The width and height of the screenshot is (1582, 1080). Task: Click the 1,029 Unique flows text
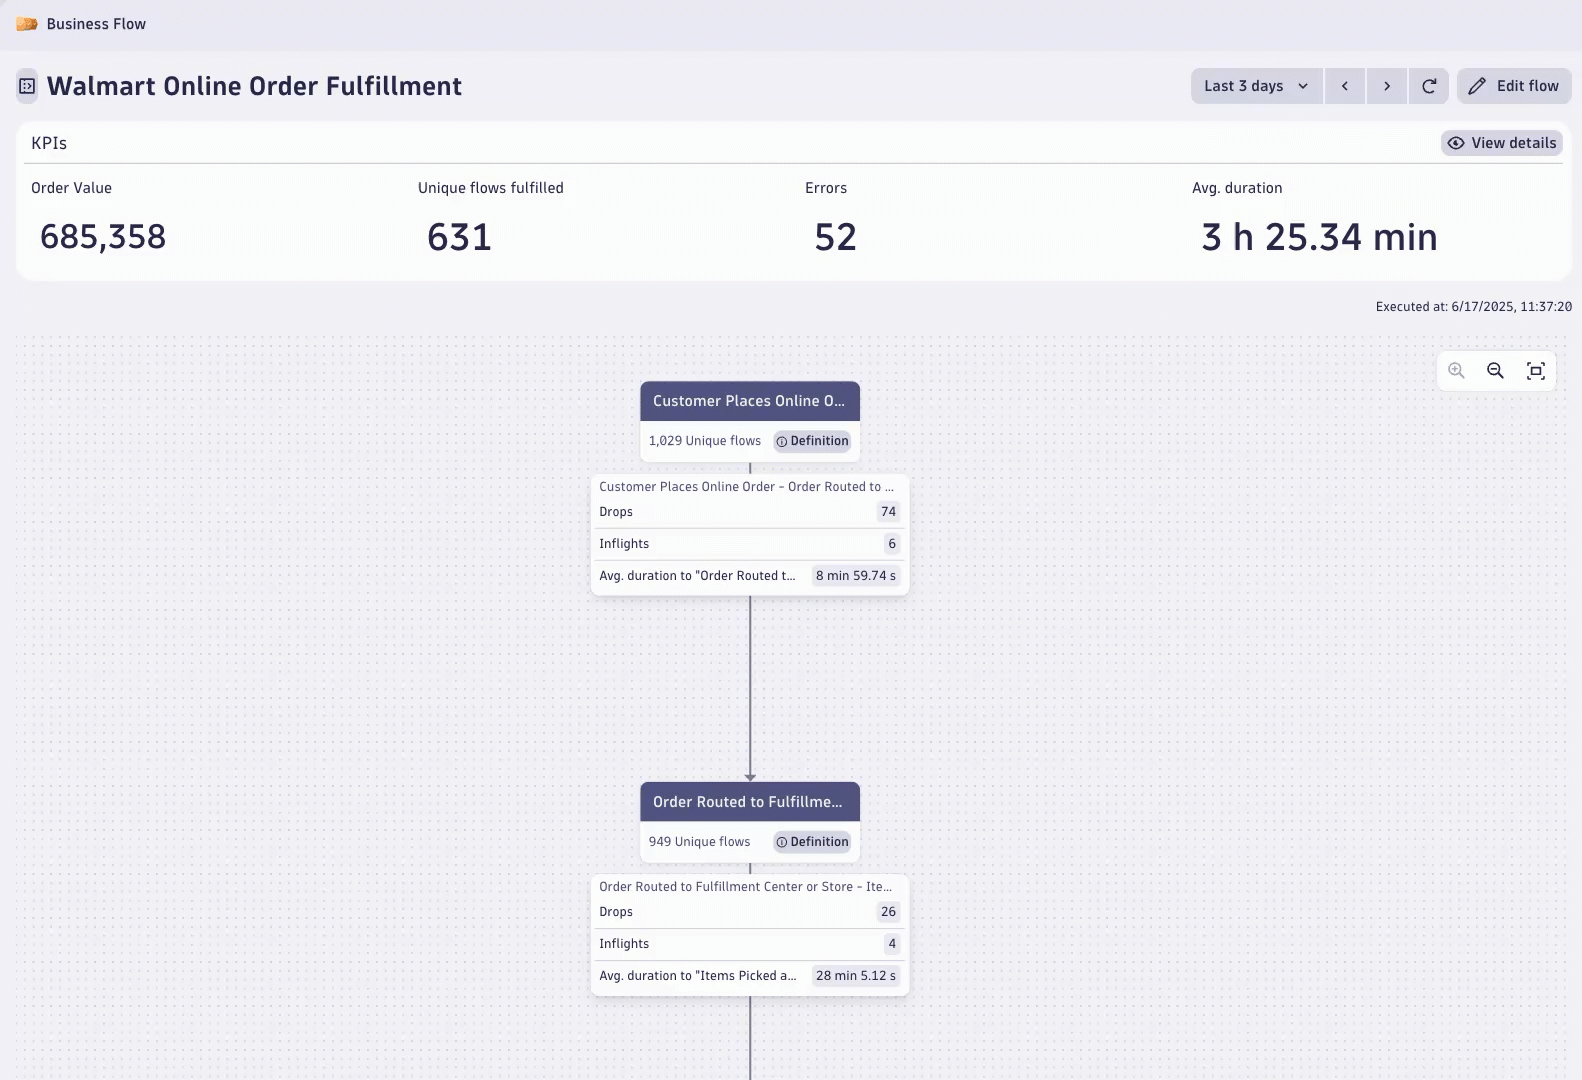705,441
